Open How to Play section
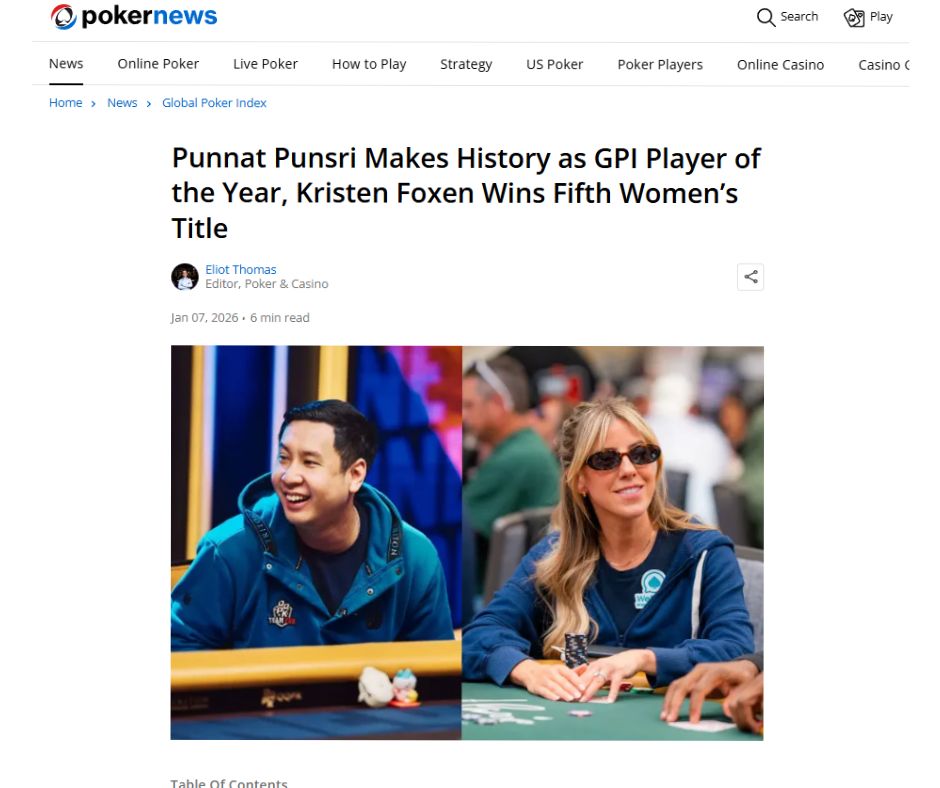Image resolution: width=940 pixels, height=788 pixels. (x=369, y=64)
